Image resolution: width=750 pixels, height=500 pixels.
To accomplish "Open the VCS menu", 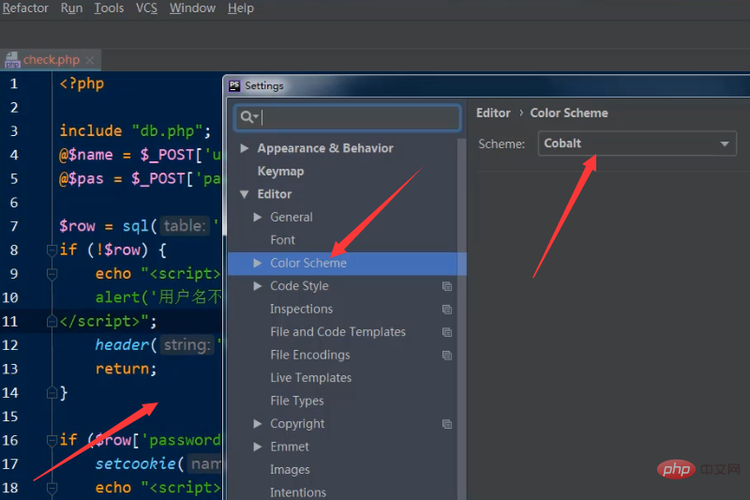I will 146,8.
